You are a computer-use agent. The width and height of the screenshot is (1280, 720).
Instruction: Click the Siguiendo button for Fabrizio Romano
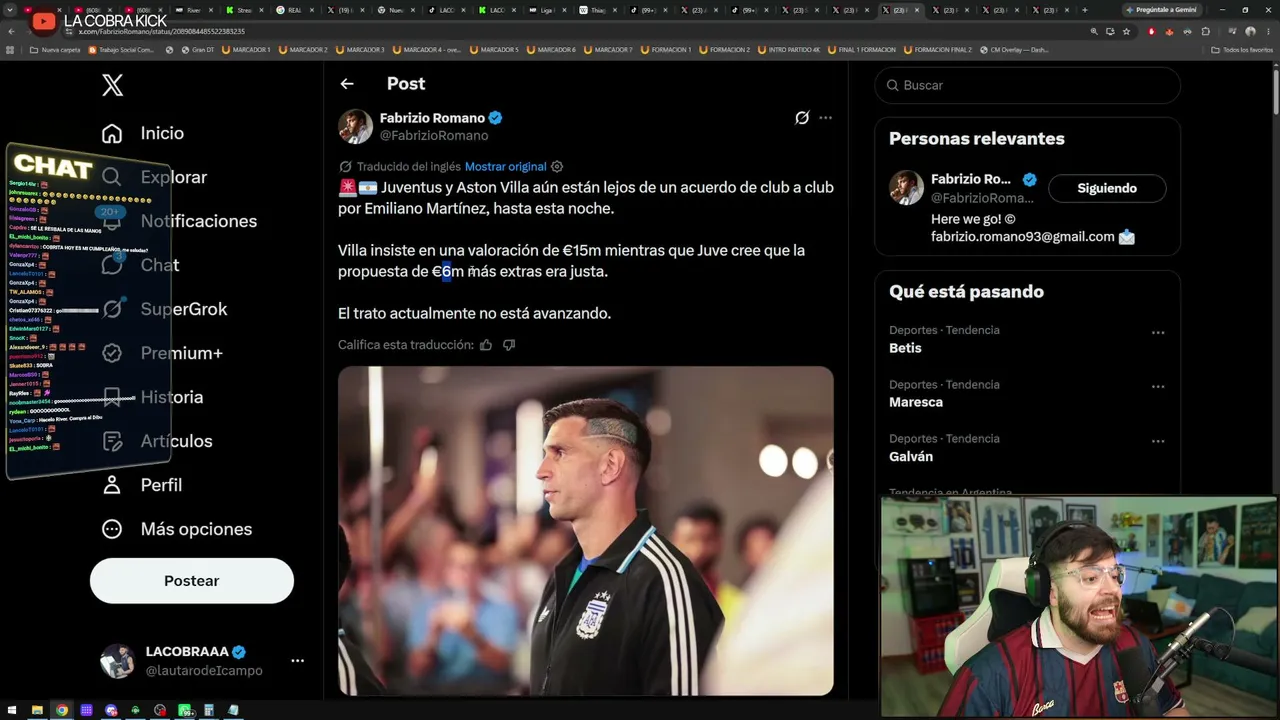1107,188
